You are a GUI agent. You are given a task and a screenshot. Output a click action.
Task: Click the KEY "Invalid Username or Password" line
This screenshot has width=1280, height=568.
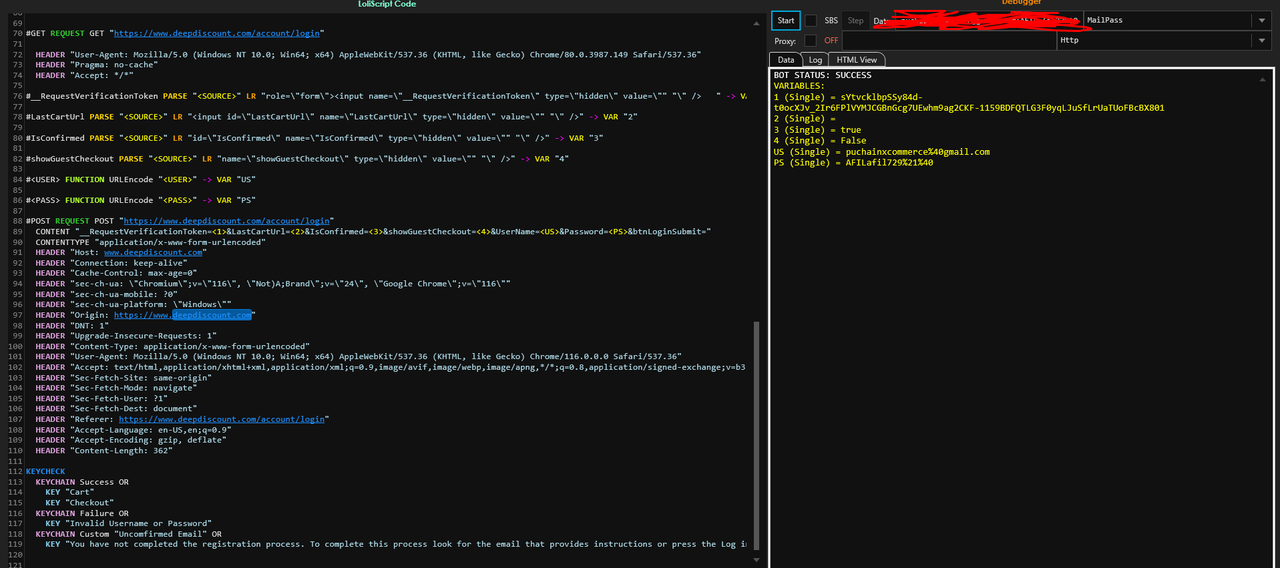[128, 524]
